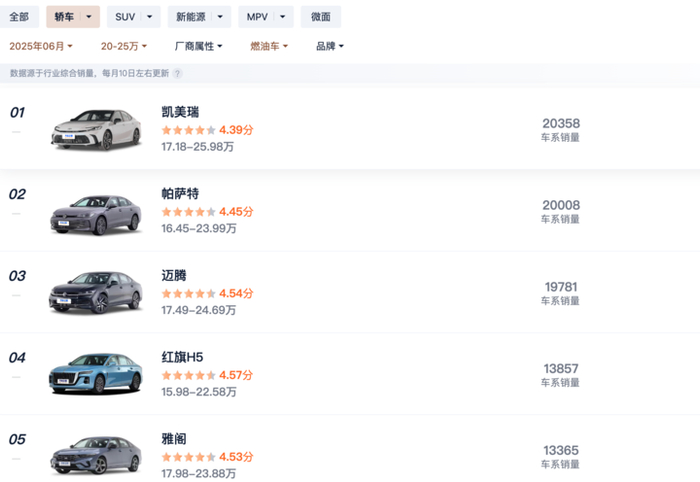Open the 20-25万 price range filter
Image resolution: width=700 pixels, height=482 pixels.
pyautogui.click(x=124, y=46)
